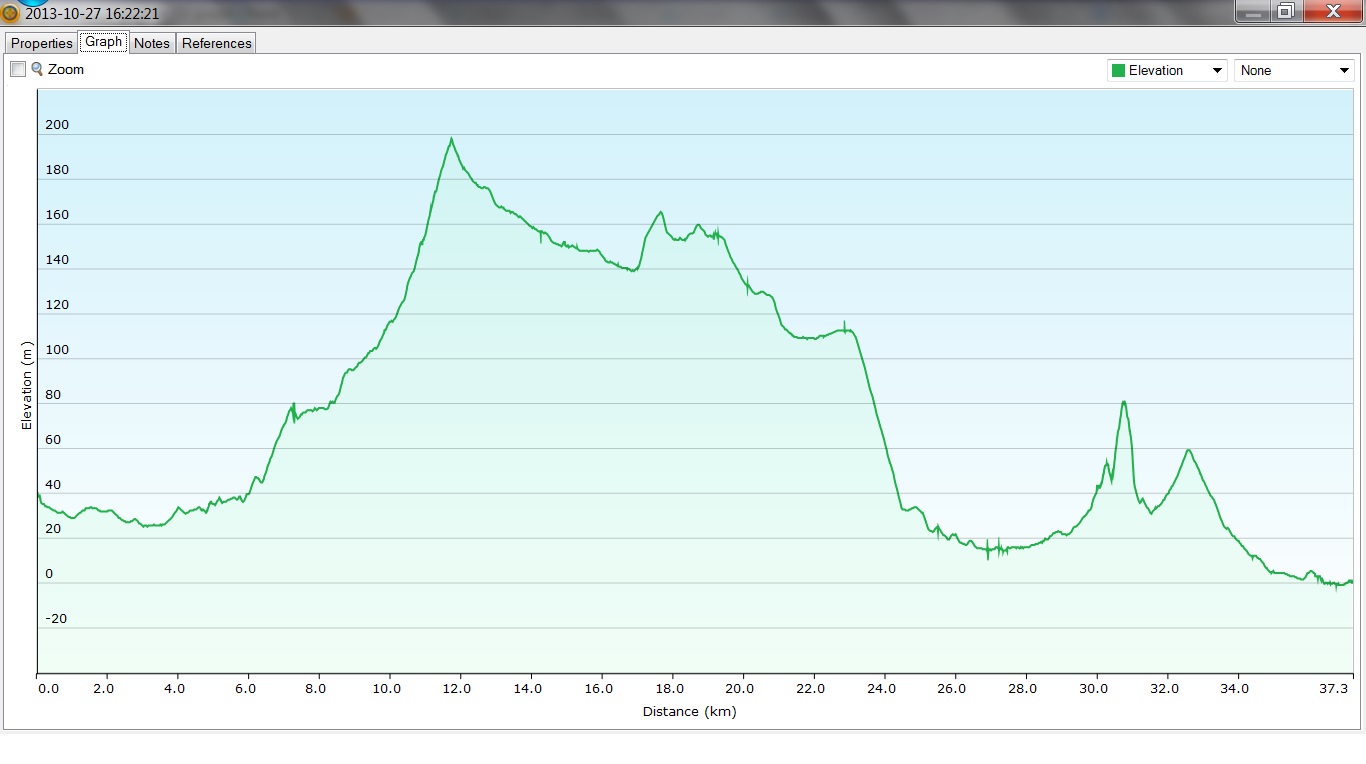Click the window title 2013-10-27 16:22:21
This screenshot has height=764, width=1366.
(x=92, y=14)
